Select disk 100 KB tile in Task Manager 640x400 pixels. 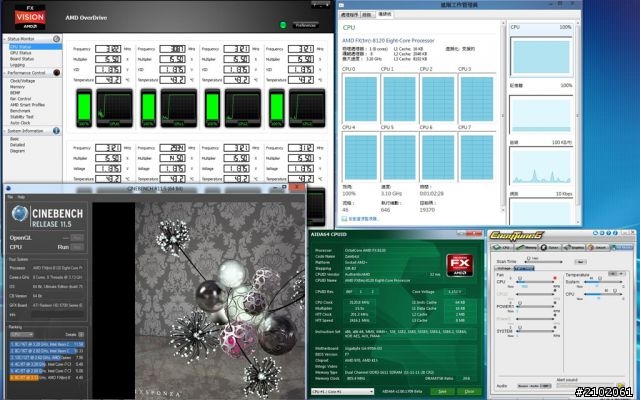541,163
